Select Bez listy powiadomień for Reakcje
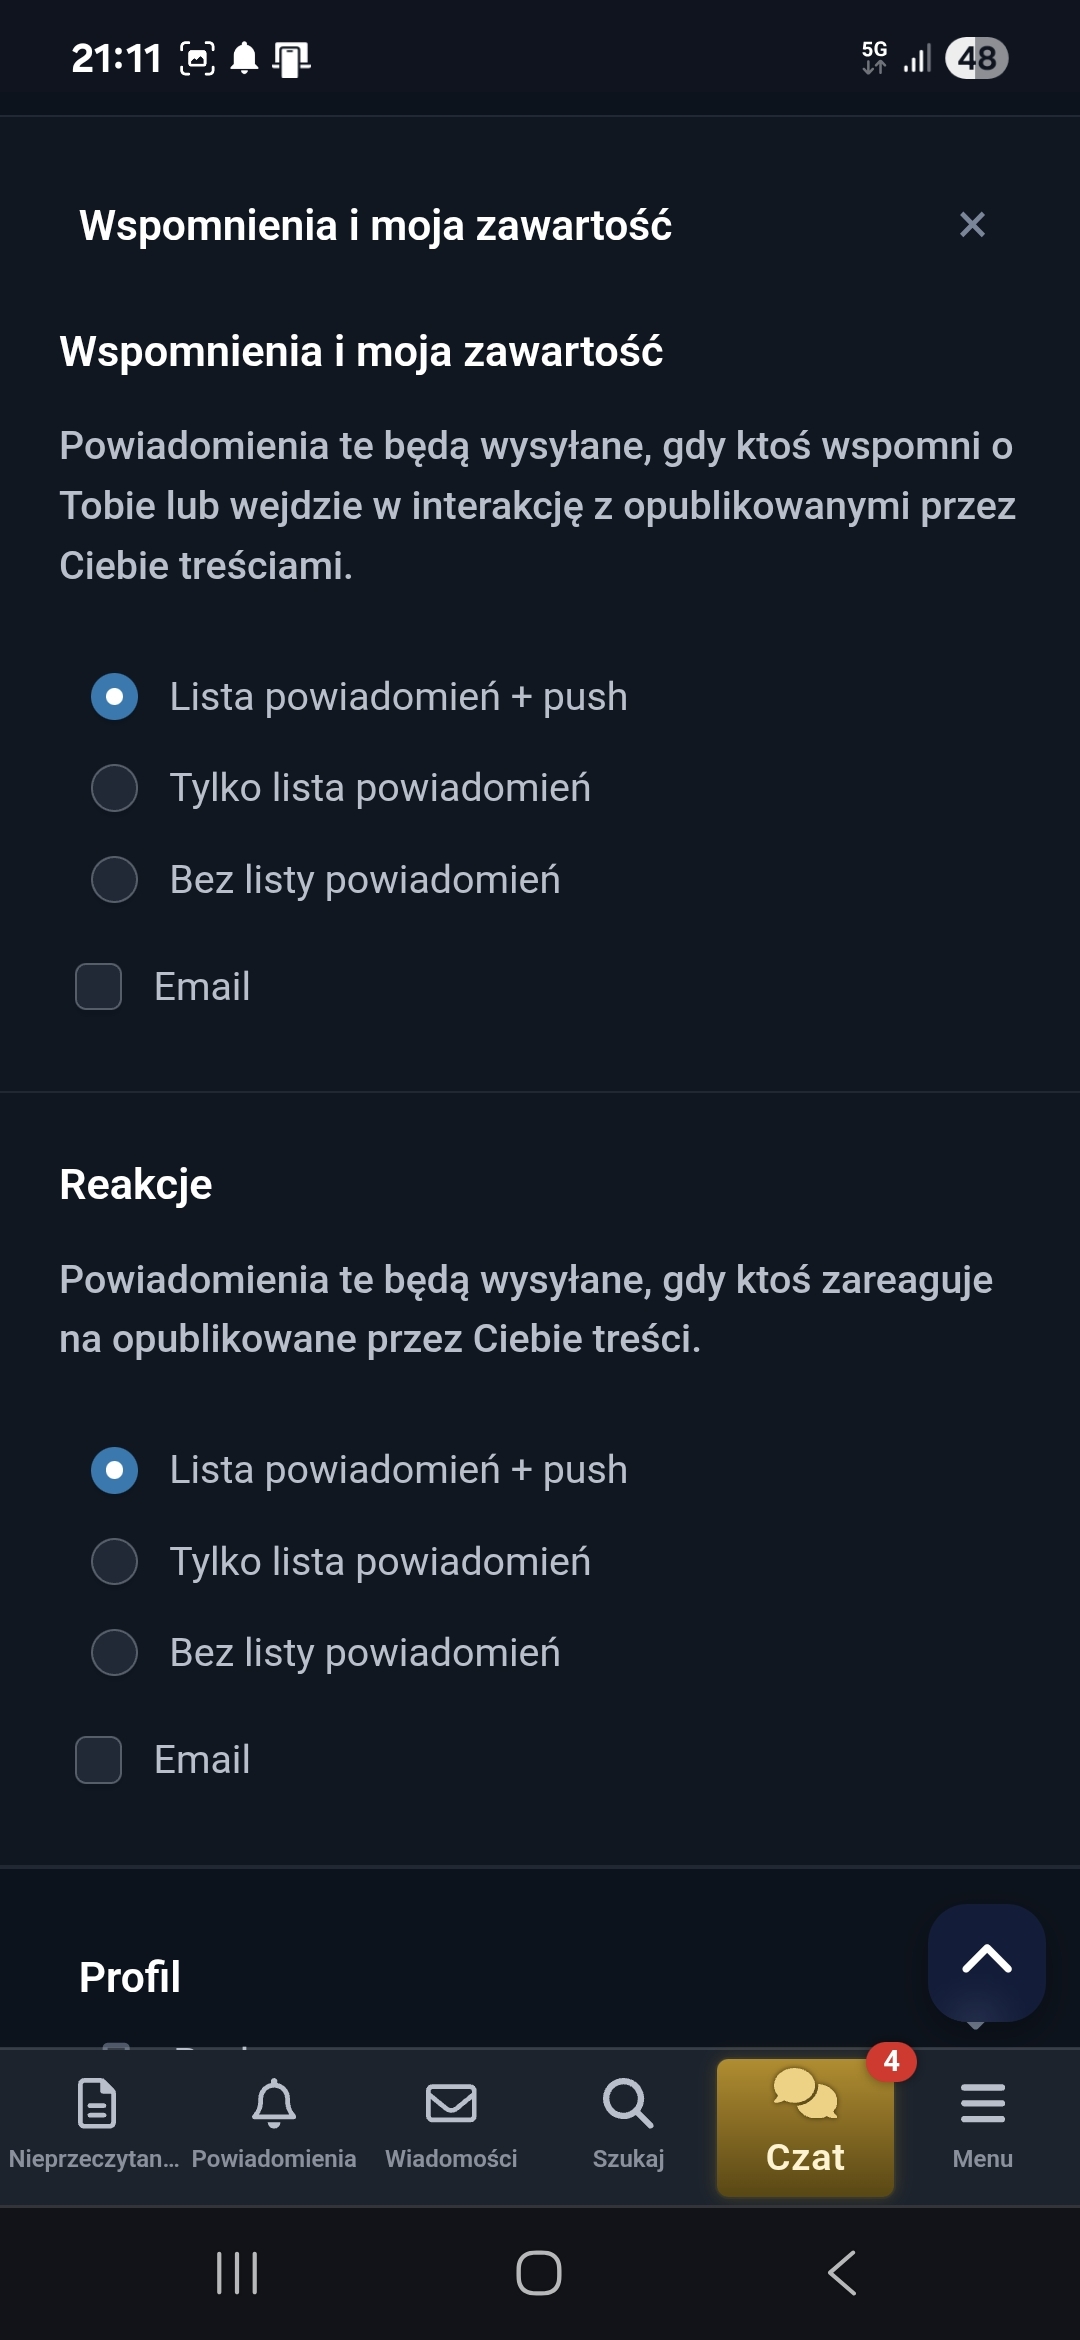 114,1654
